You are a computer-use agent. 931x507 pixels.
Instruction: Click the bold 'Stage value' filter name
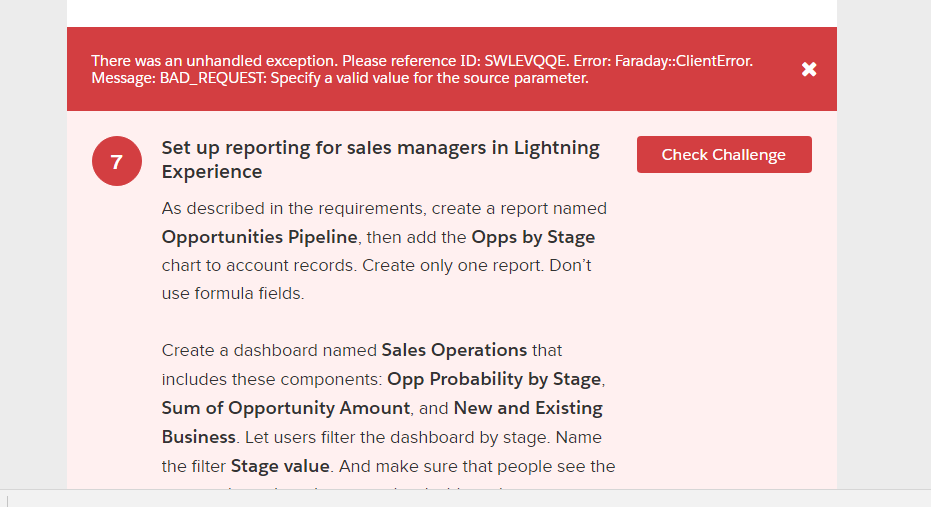pos(280,466)
